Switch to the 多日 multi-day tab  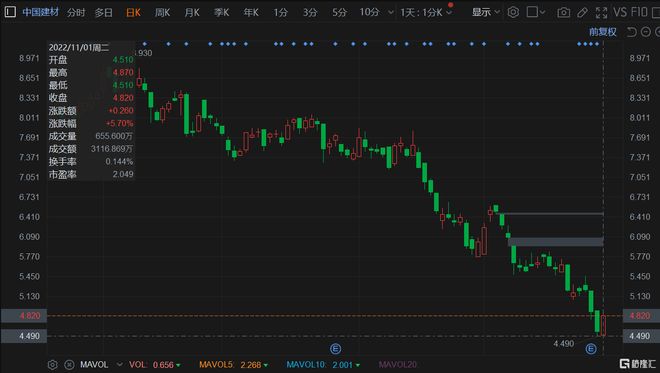tap(104, 13)
